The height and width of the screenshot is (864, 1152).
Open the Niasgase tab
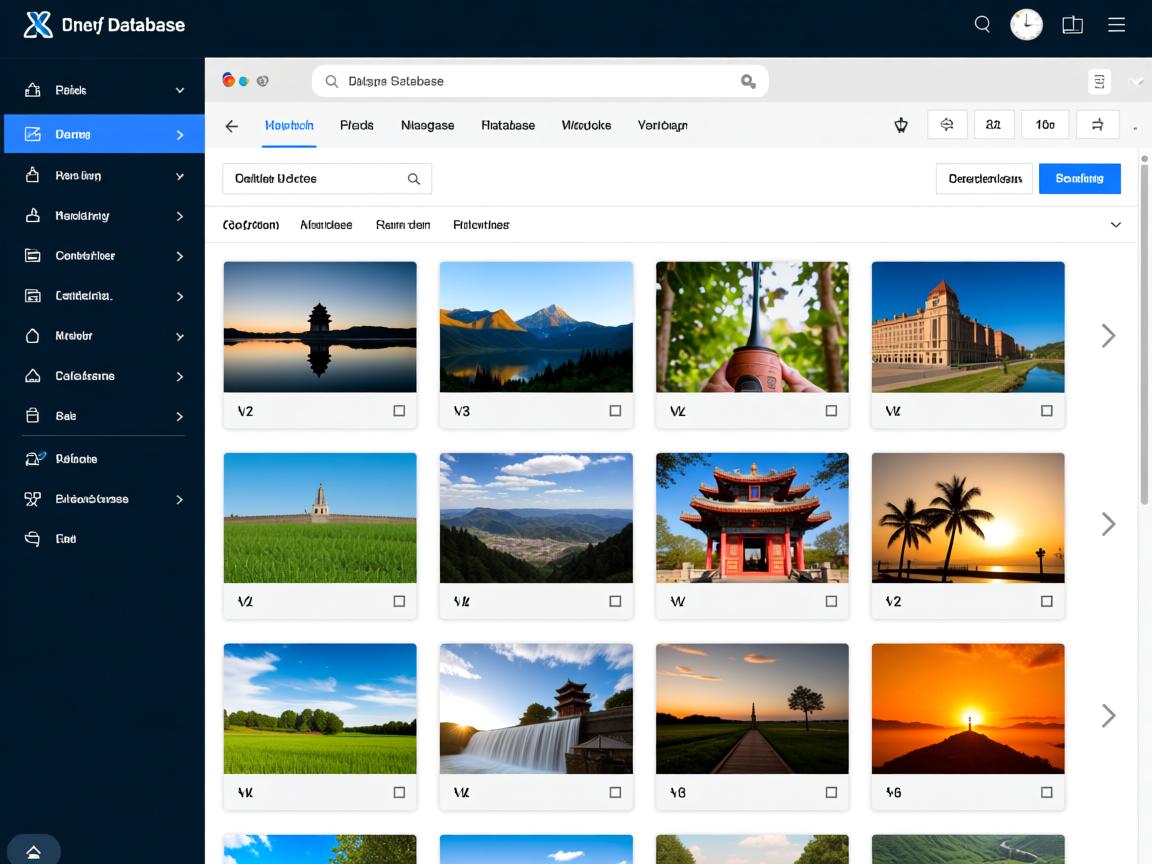click(427, 126)
